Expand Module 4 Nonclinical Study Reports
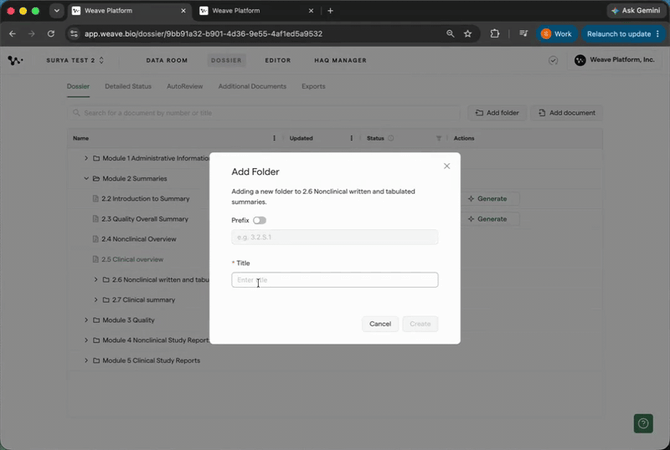The width and height of the screenshot is (670, 450). (86, 340)
